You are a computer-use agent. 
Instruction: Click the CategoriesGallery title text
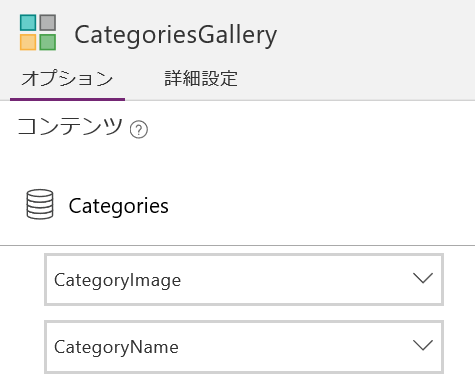tap(176, 35)
